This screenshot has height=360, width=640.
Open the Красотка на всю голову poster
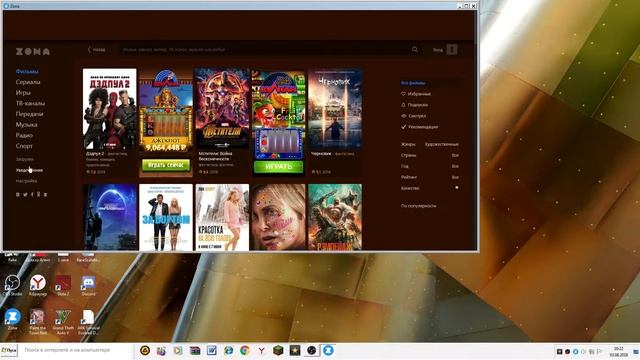222,217
